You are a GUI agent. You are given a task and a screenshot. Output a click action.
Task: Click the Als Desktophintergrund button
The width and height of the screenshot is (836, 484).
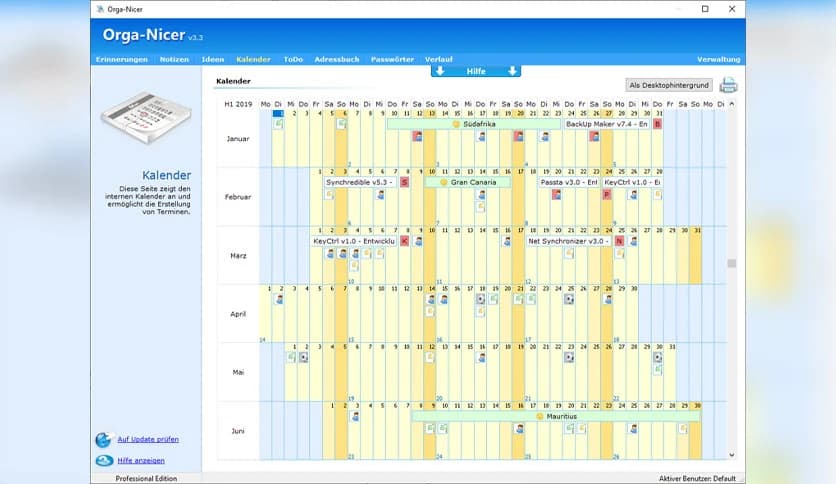pyautogui.click(x=669, y=85)
